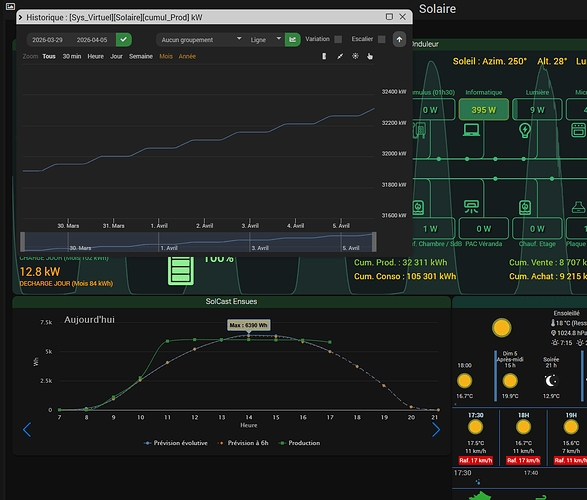
Task: Toggle Prévision à 6h series in legend
Action: [243, 443]
